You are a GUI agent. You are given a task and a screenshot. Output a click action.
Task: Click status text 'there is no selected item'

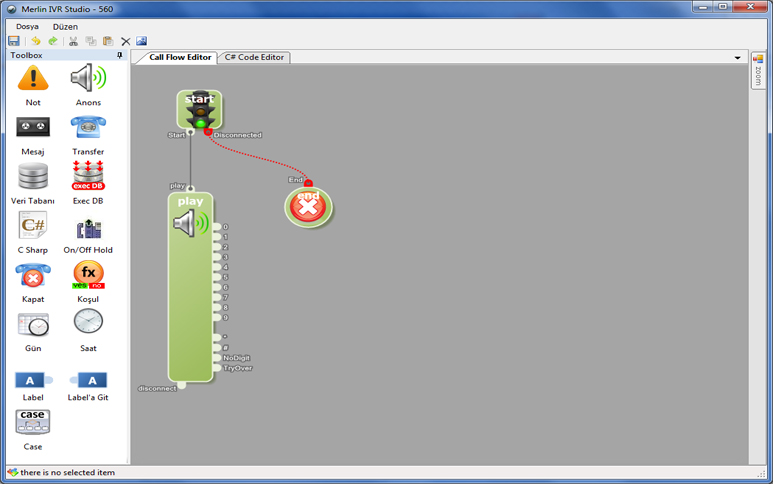[68, 472]
